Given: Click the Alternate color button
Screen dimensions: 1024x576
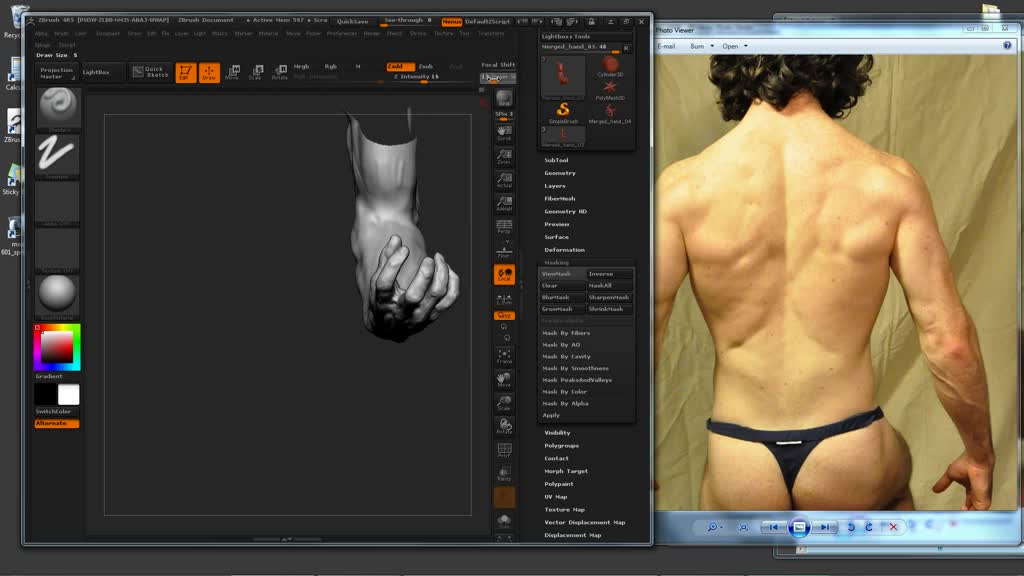Looking at the screenshot, I should pyautogui.click(x=57, y=424).
